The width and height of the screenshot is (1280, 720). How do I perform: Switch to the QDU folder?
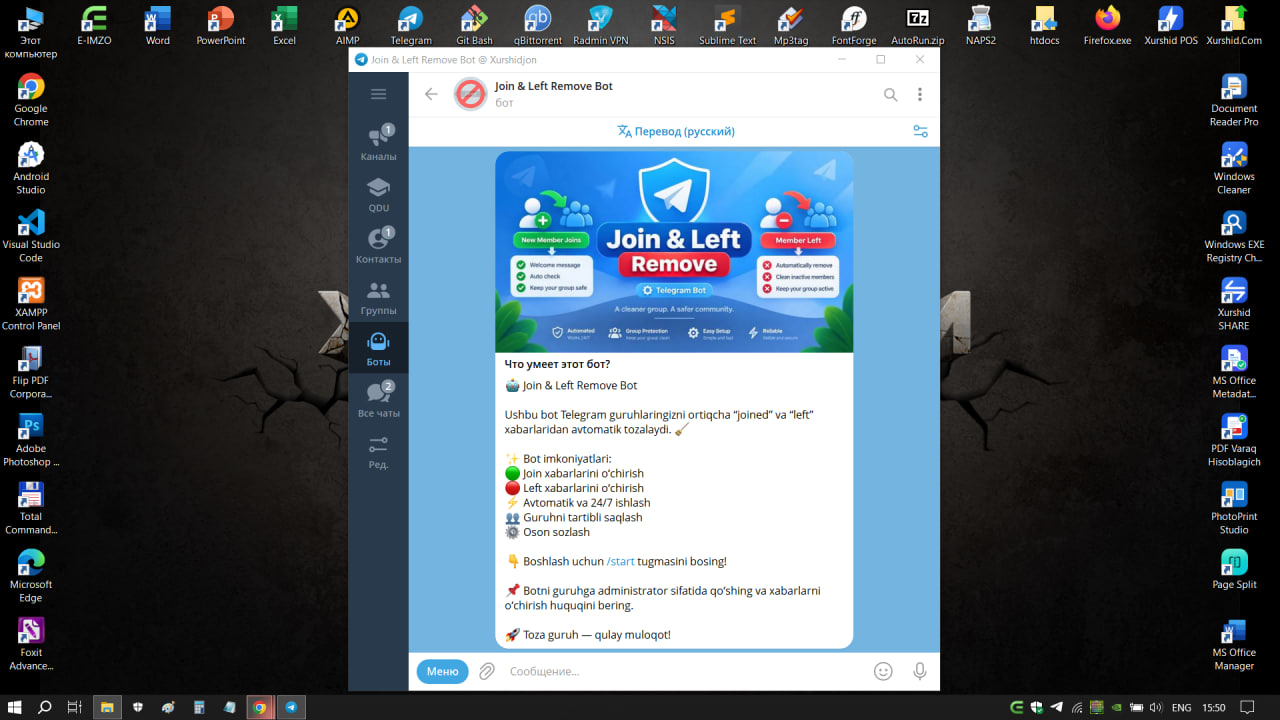378,195
